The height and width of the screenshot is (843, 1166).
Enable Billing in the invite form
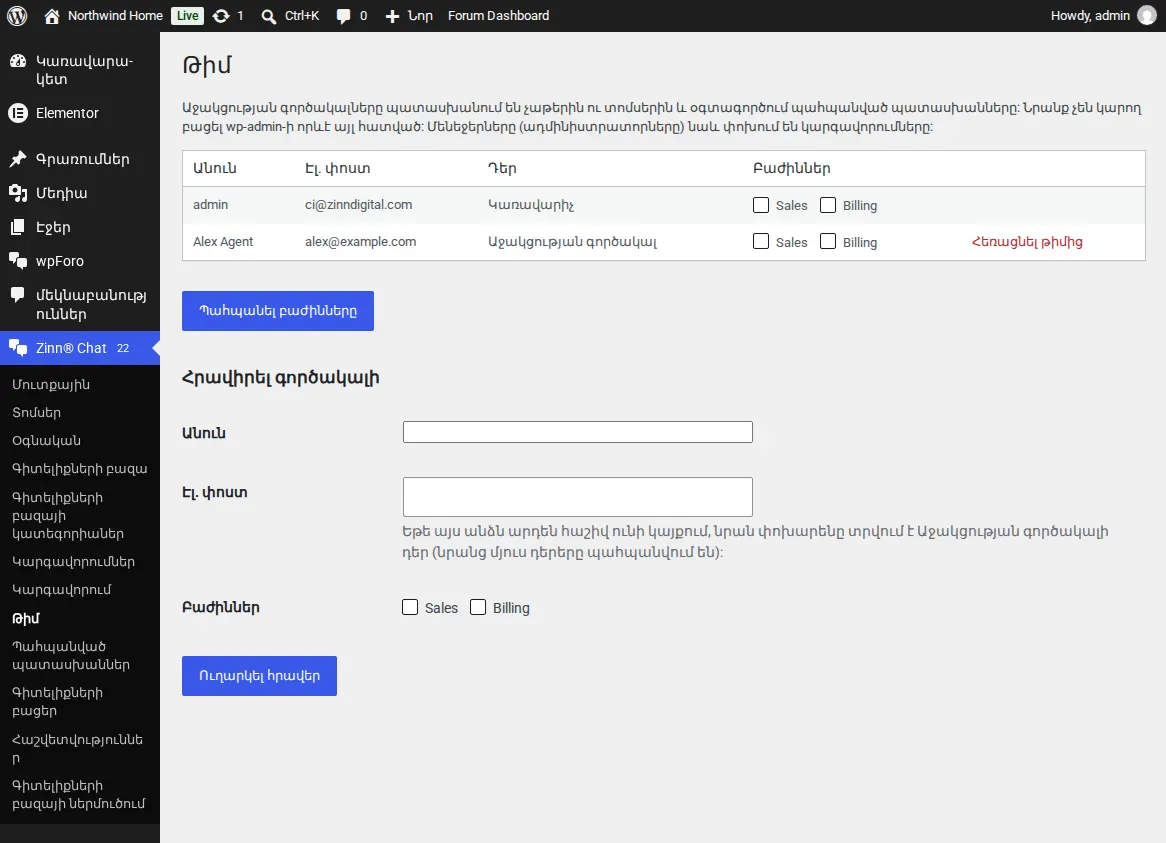478,607
